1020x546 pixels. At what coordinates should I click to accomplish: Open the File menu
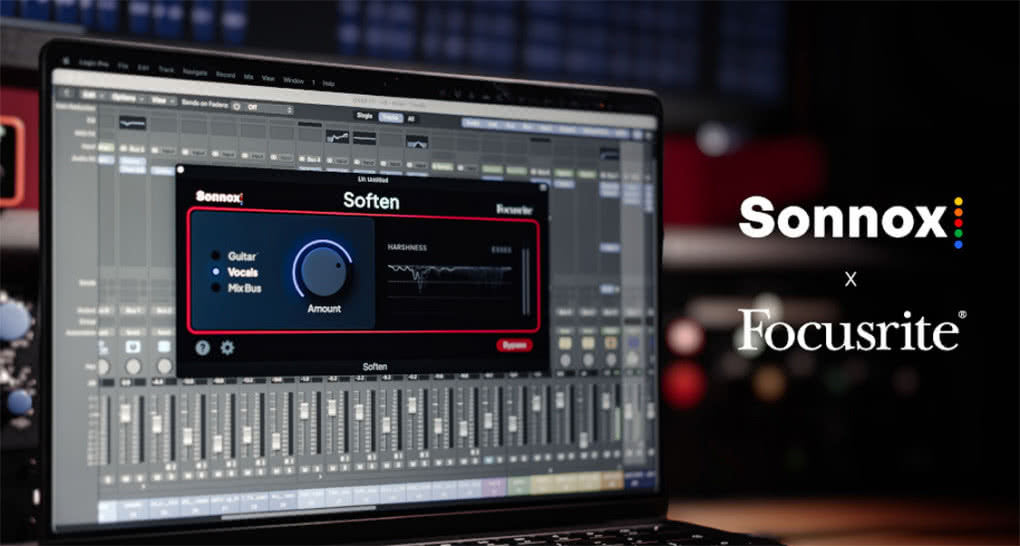coord(123,66)
